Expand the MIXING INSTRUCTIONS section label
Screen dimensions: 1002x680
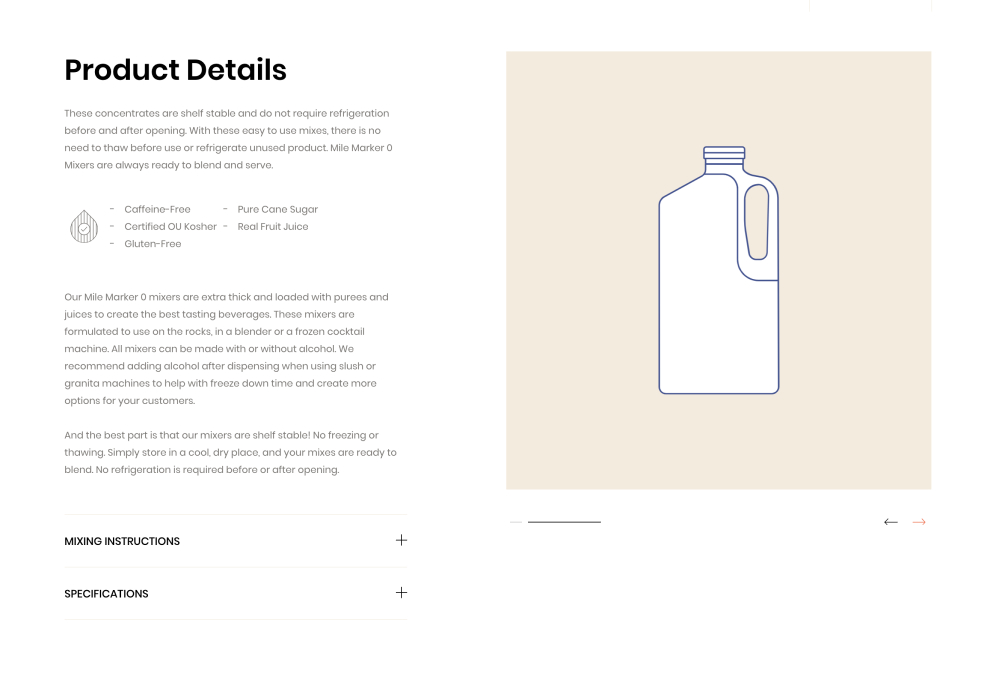pos(122,541)
